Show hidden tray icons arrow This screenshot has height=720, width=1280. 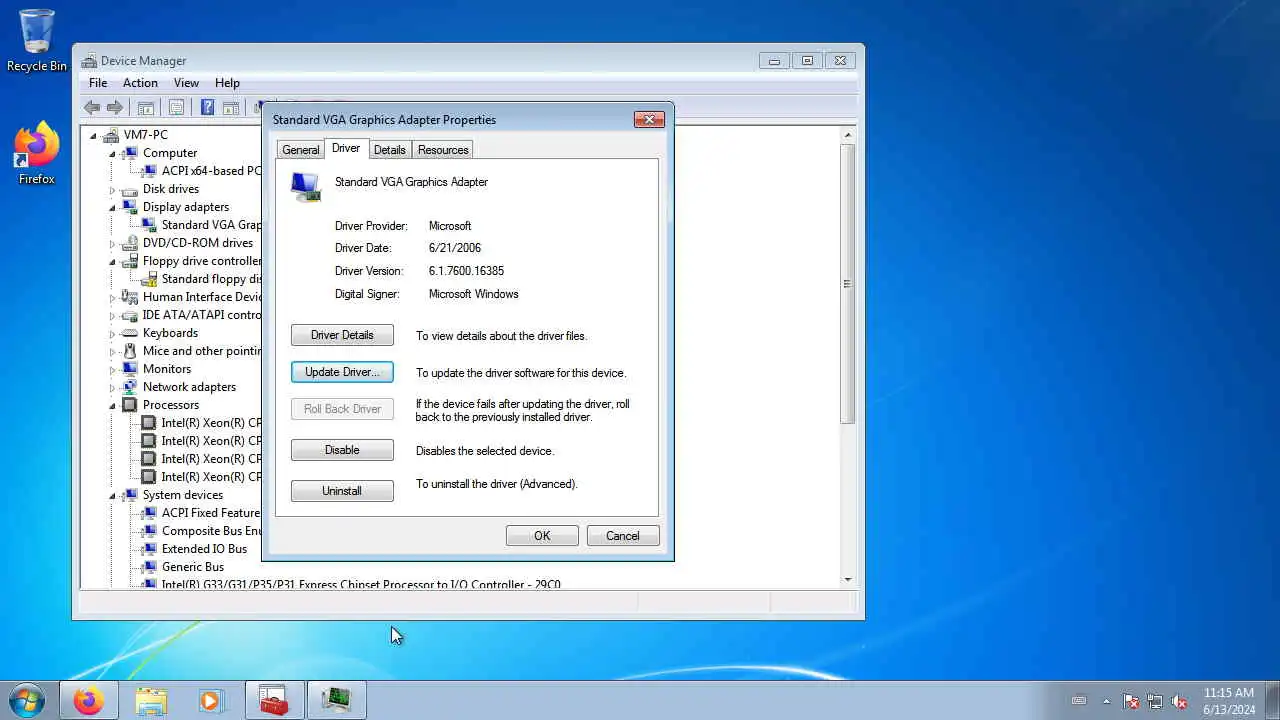coord(1106,701)
